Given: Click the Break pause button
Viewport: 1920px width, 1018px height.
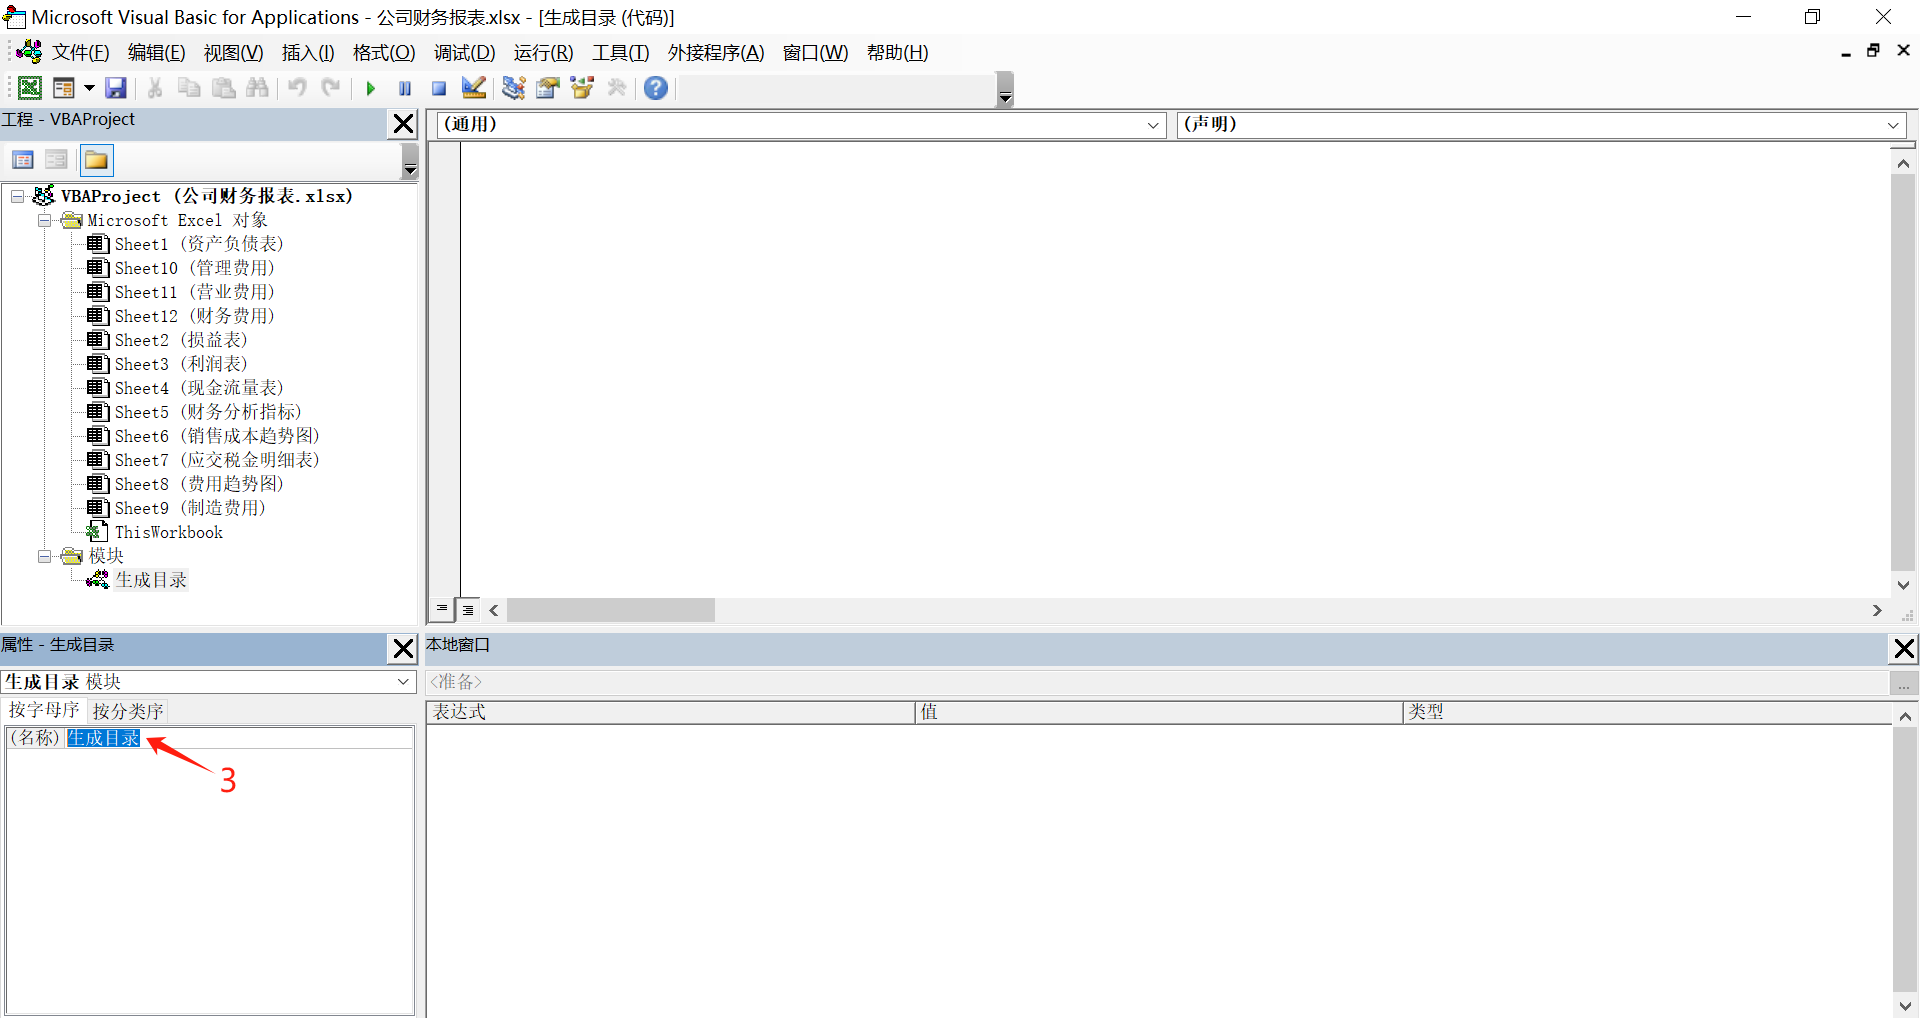Looking at the screenshot, I should click(405, 88).
